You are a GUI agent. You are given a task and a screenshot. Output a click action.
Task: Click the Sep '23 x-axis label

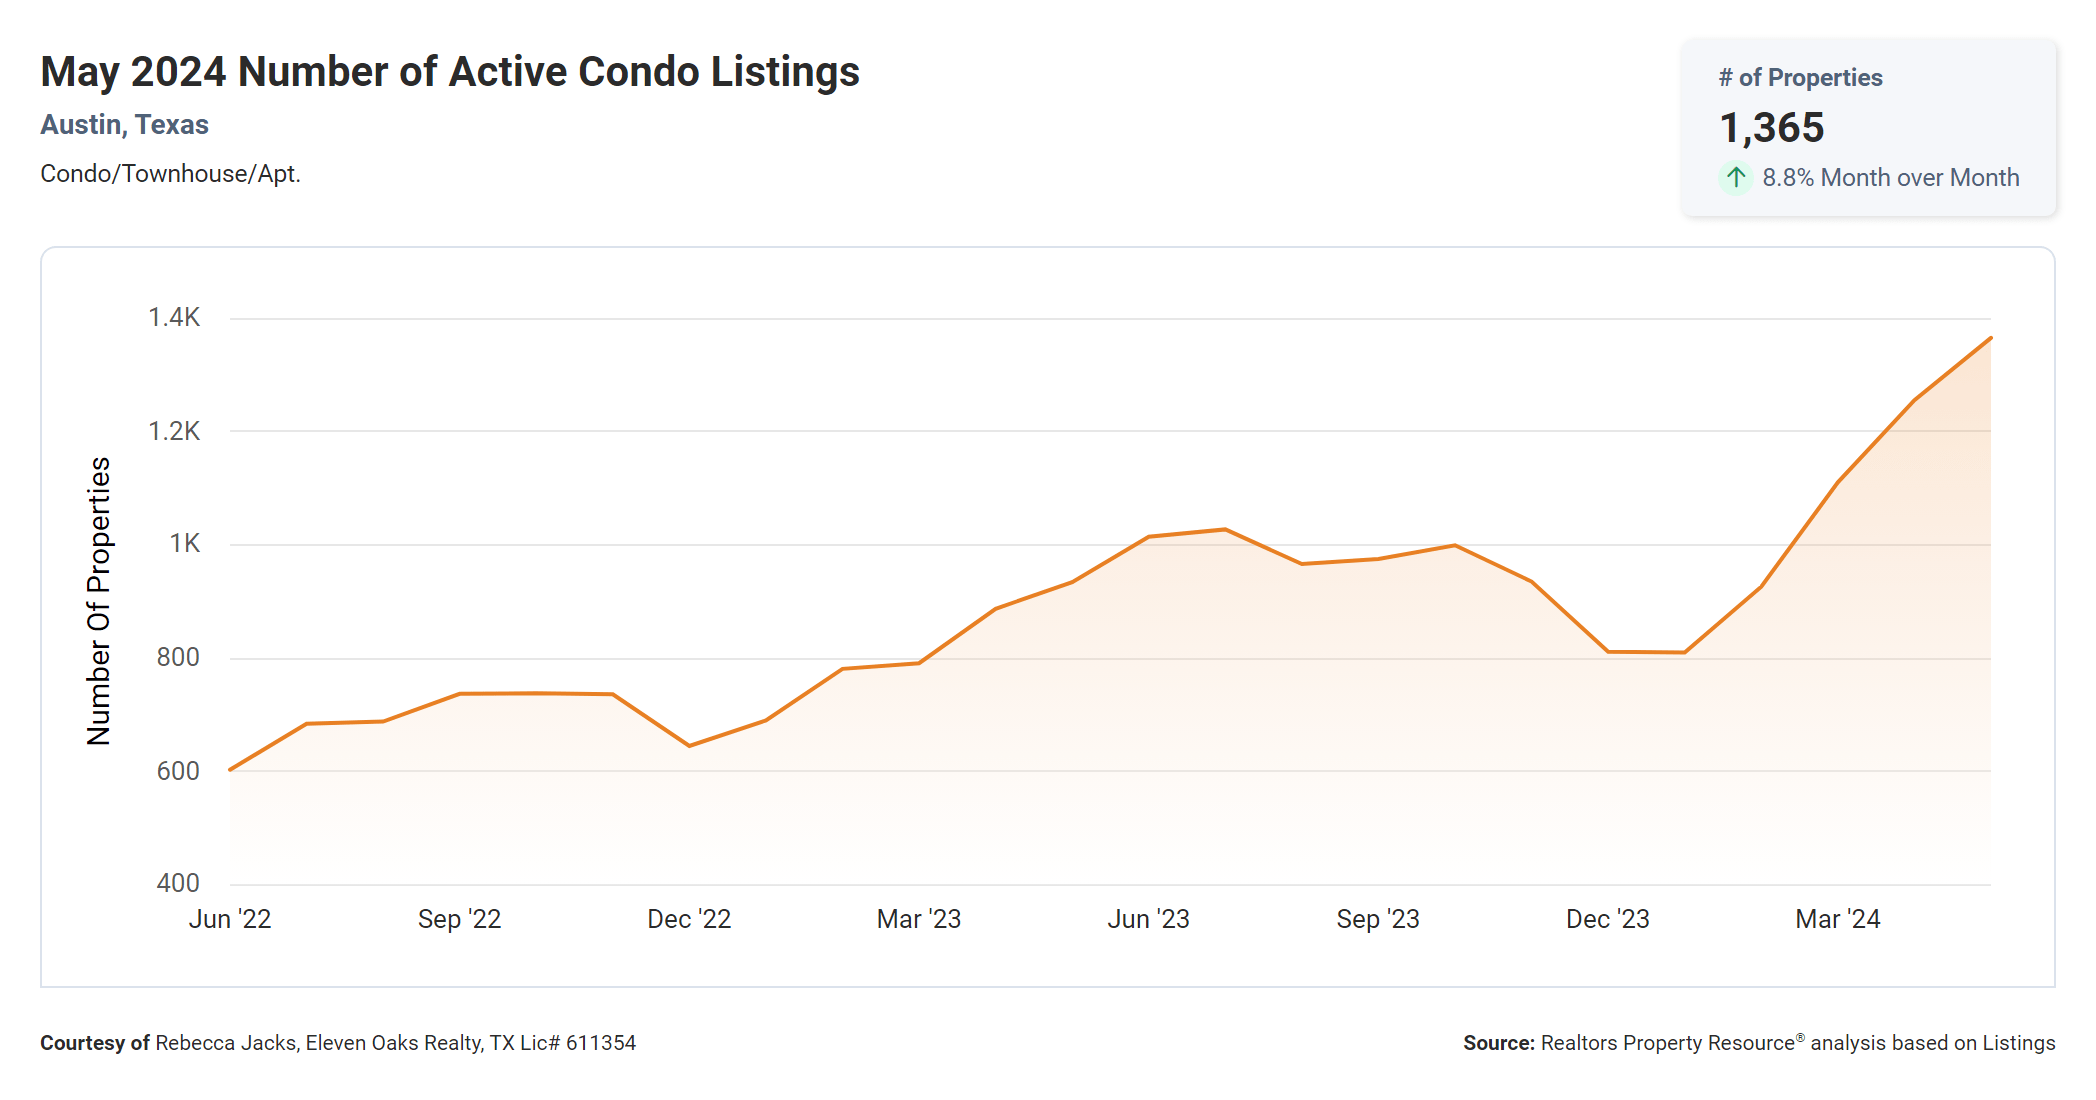tap(1378, 919)
